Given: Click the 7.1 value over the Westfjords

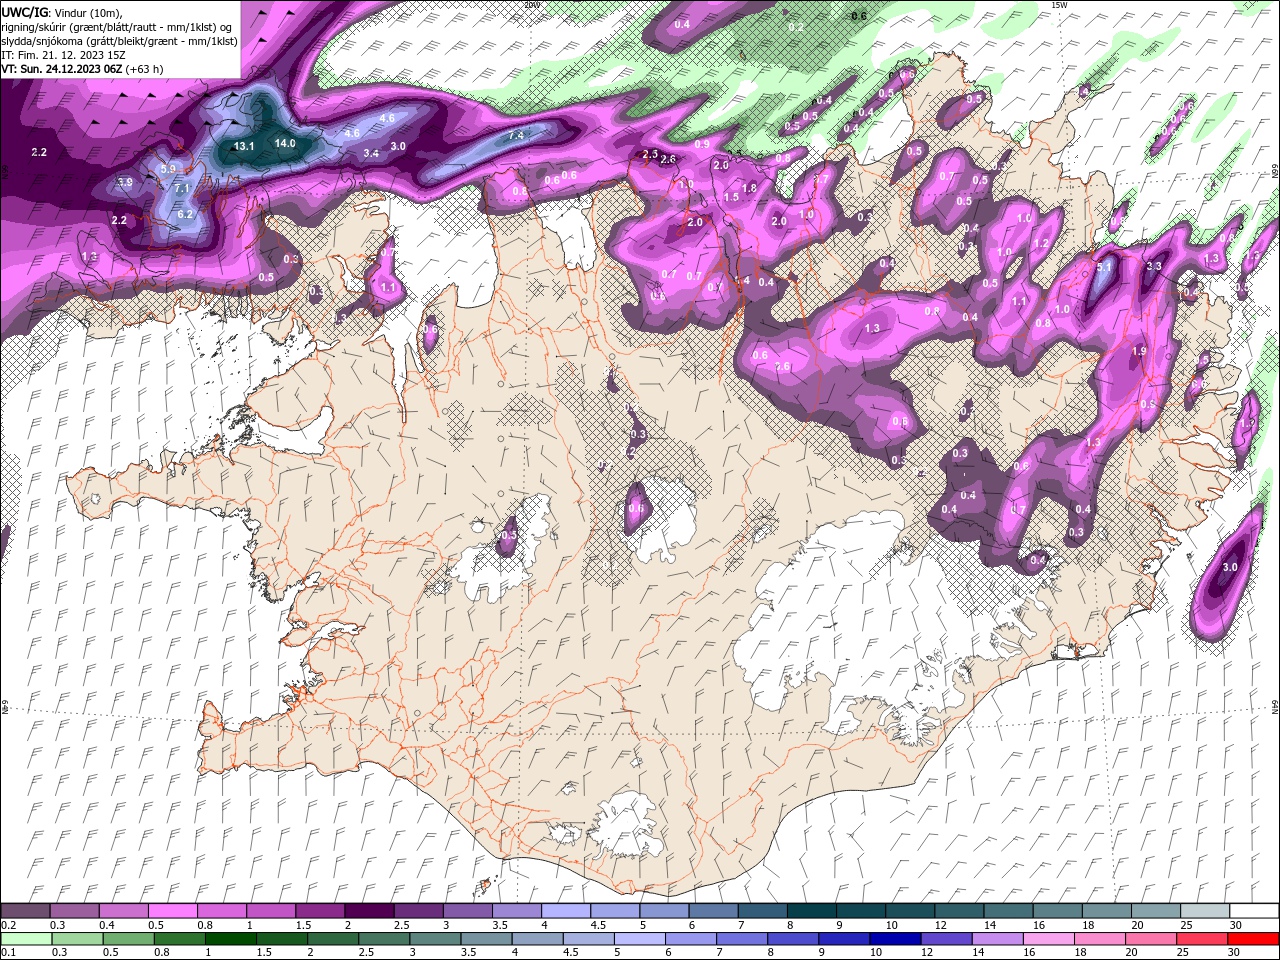Looking at the screenshot, I should (x=182, y=188).
